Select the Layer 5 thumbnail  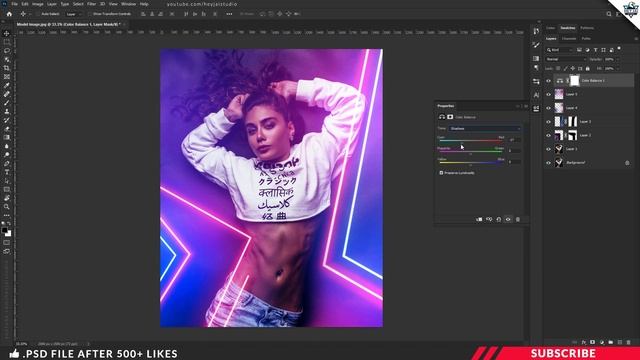click(x=559, y=94)
